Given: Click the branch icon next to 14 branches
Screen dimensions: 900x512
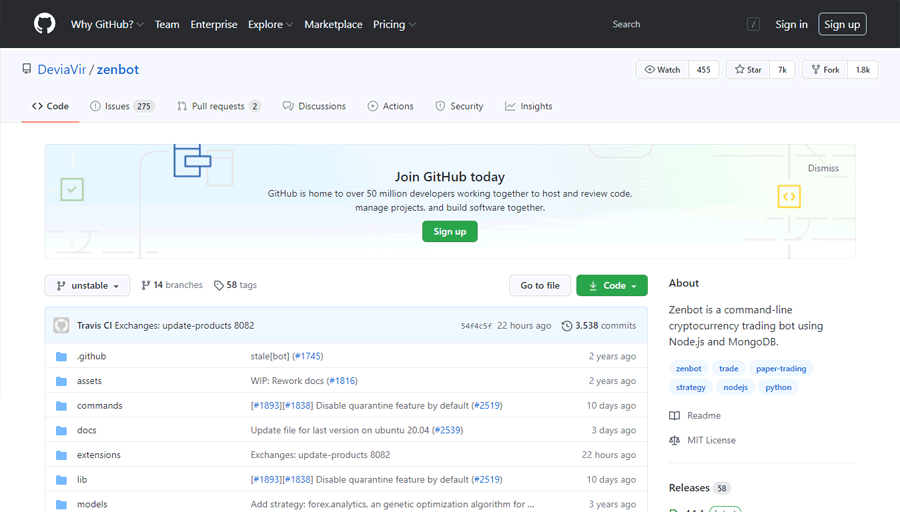Looking at the screenshot, I should [x=146, y=285].
